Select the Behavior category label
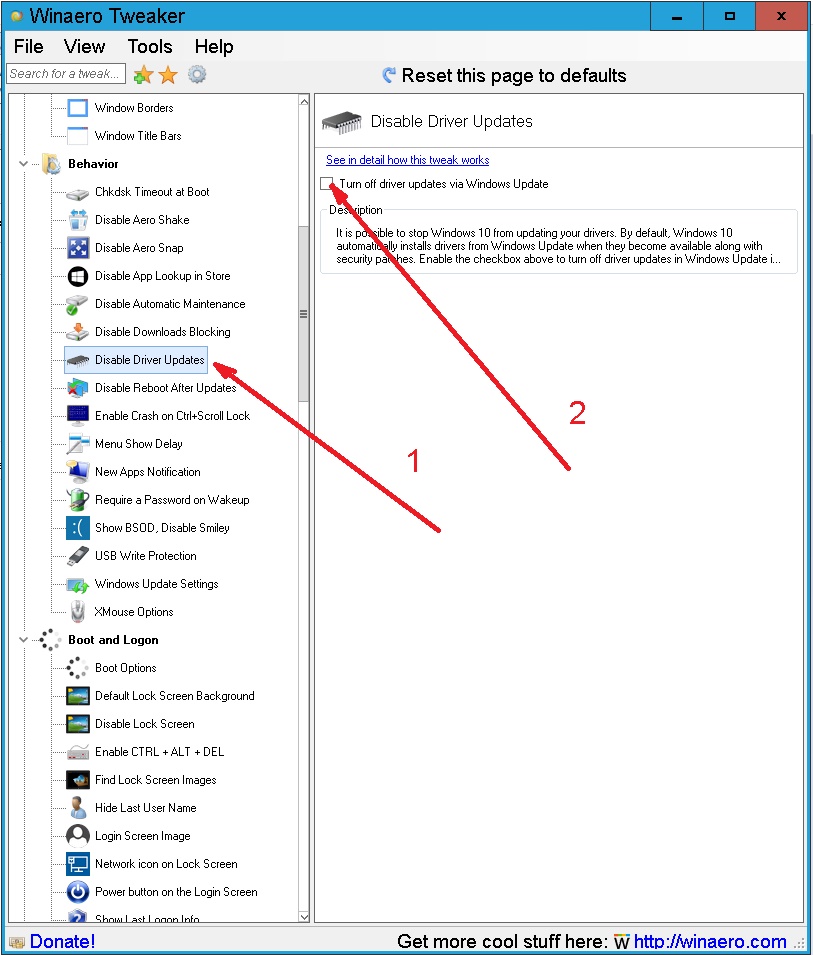The width and height of the screenshot is (813, 955). (x=93, y=164)
